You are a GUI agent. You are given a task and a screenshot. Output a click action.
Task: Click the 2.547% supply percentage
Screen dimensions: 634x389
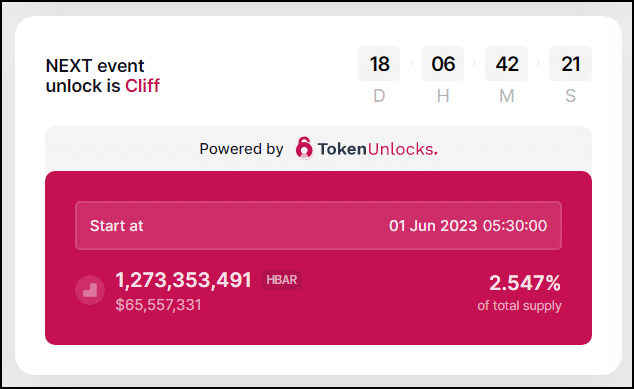[525, 283]
